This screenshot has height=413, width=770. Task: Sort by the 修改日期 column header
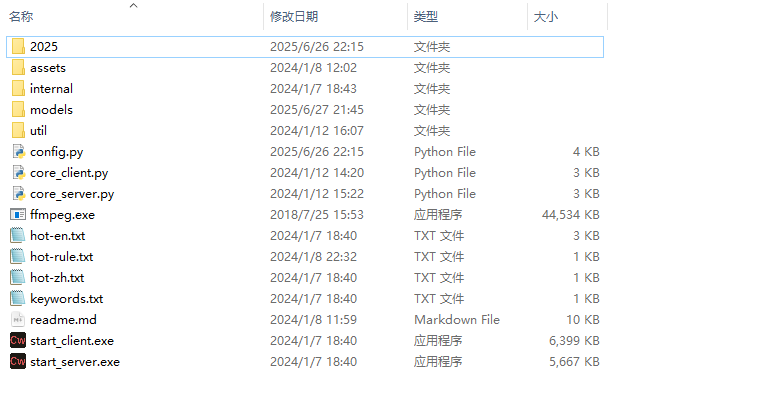[294, 17]
